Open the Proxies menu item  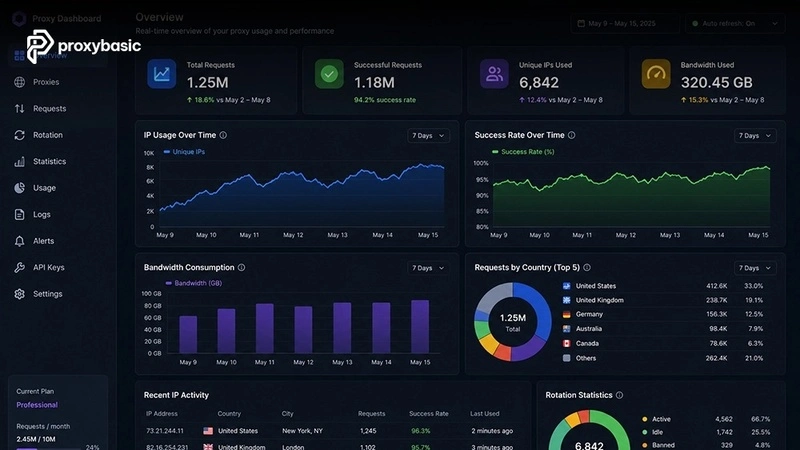(x=46, y=82)
